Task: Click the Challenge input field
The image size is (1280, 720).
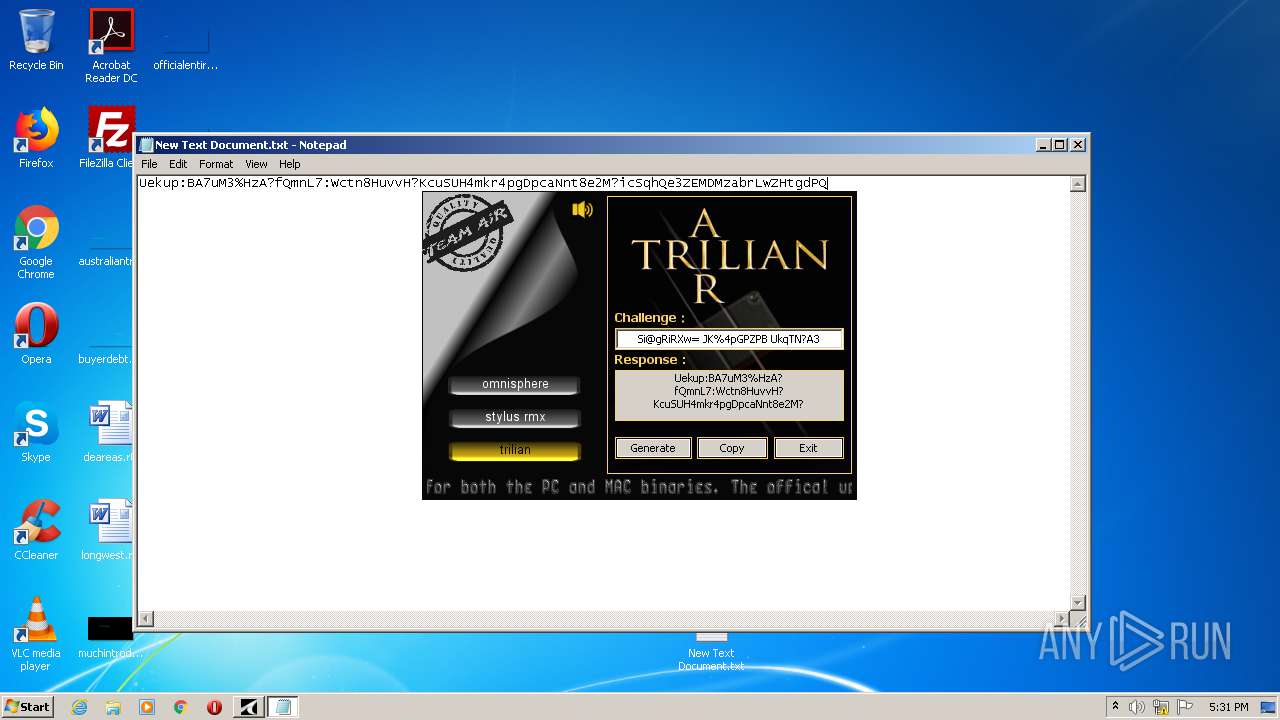Action: [x=729, y=339]
